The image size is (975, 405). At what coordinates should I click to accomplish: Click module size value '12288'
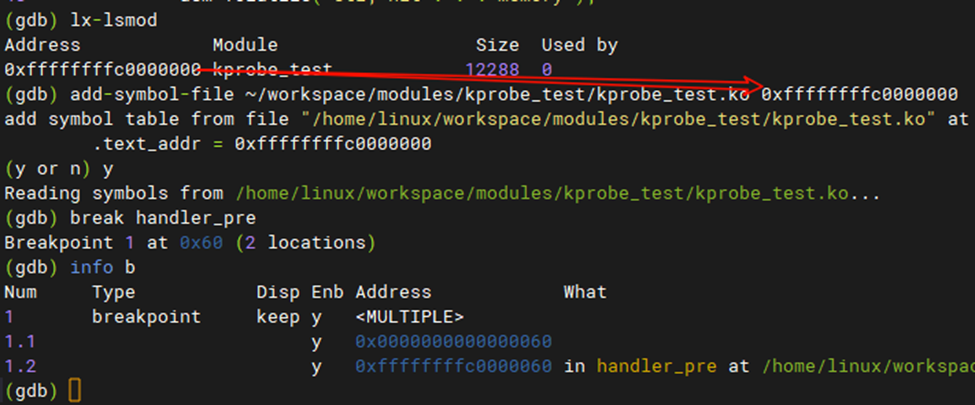(x=492, y=70)
